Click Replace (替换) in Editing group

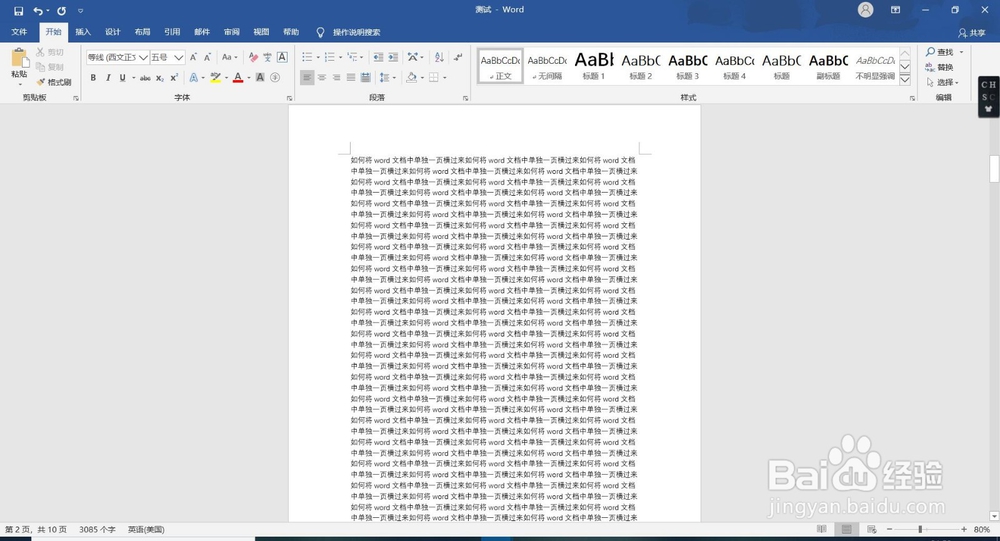(x=939, y=67)
